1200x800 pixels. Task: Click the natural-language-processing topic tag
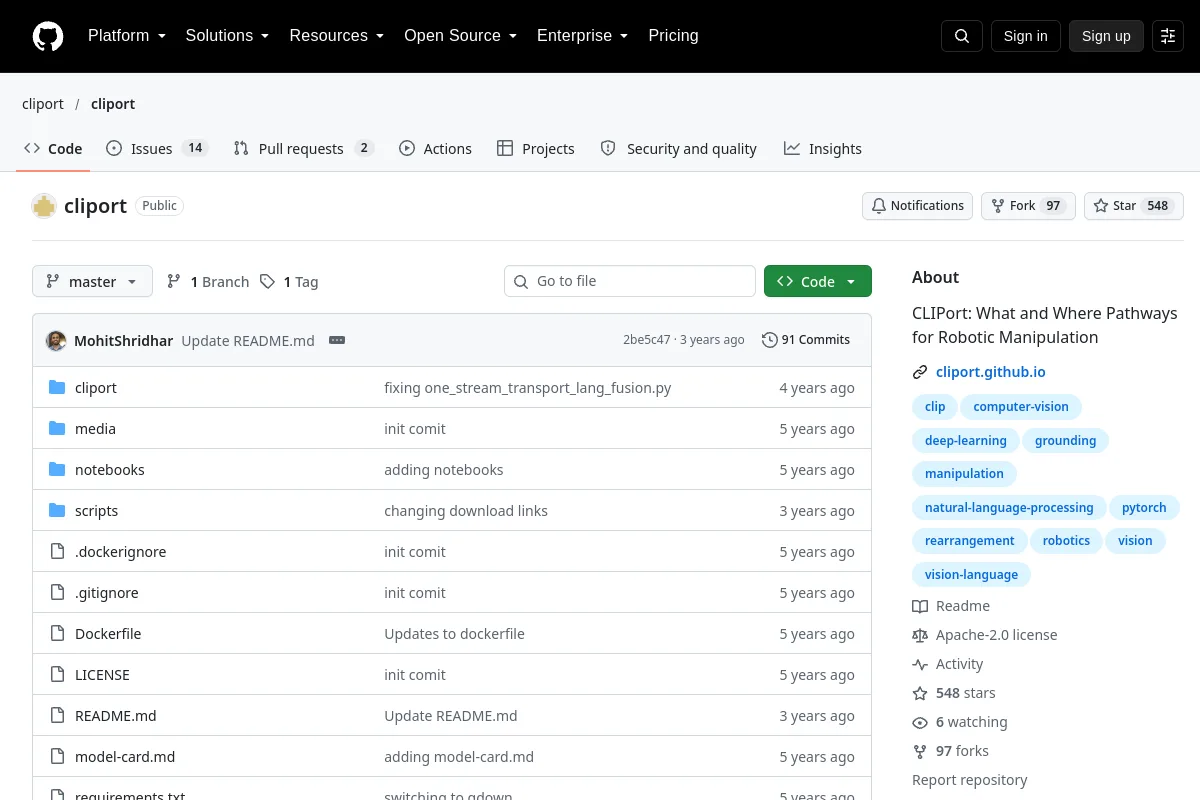1009,508
